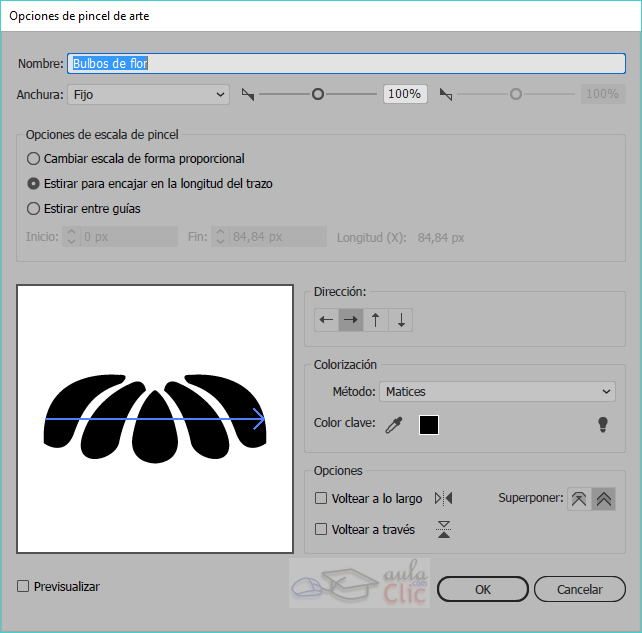The height and width of the screenshot is (633, 642).
Task: Pick key color with the eyedropper
Action: point(394,425)
